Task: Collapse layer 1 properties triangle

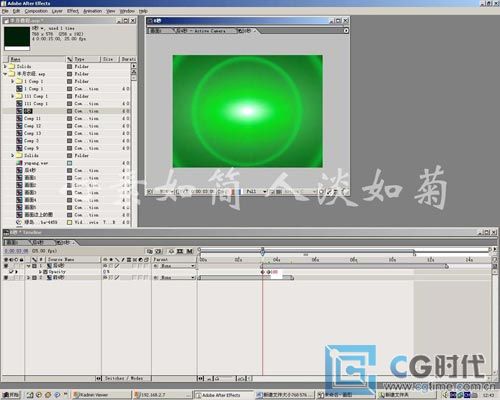Action: pyautogui.click(x=28, y=266)
